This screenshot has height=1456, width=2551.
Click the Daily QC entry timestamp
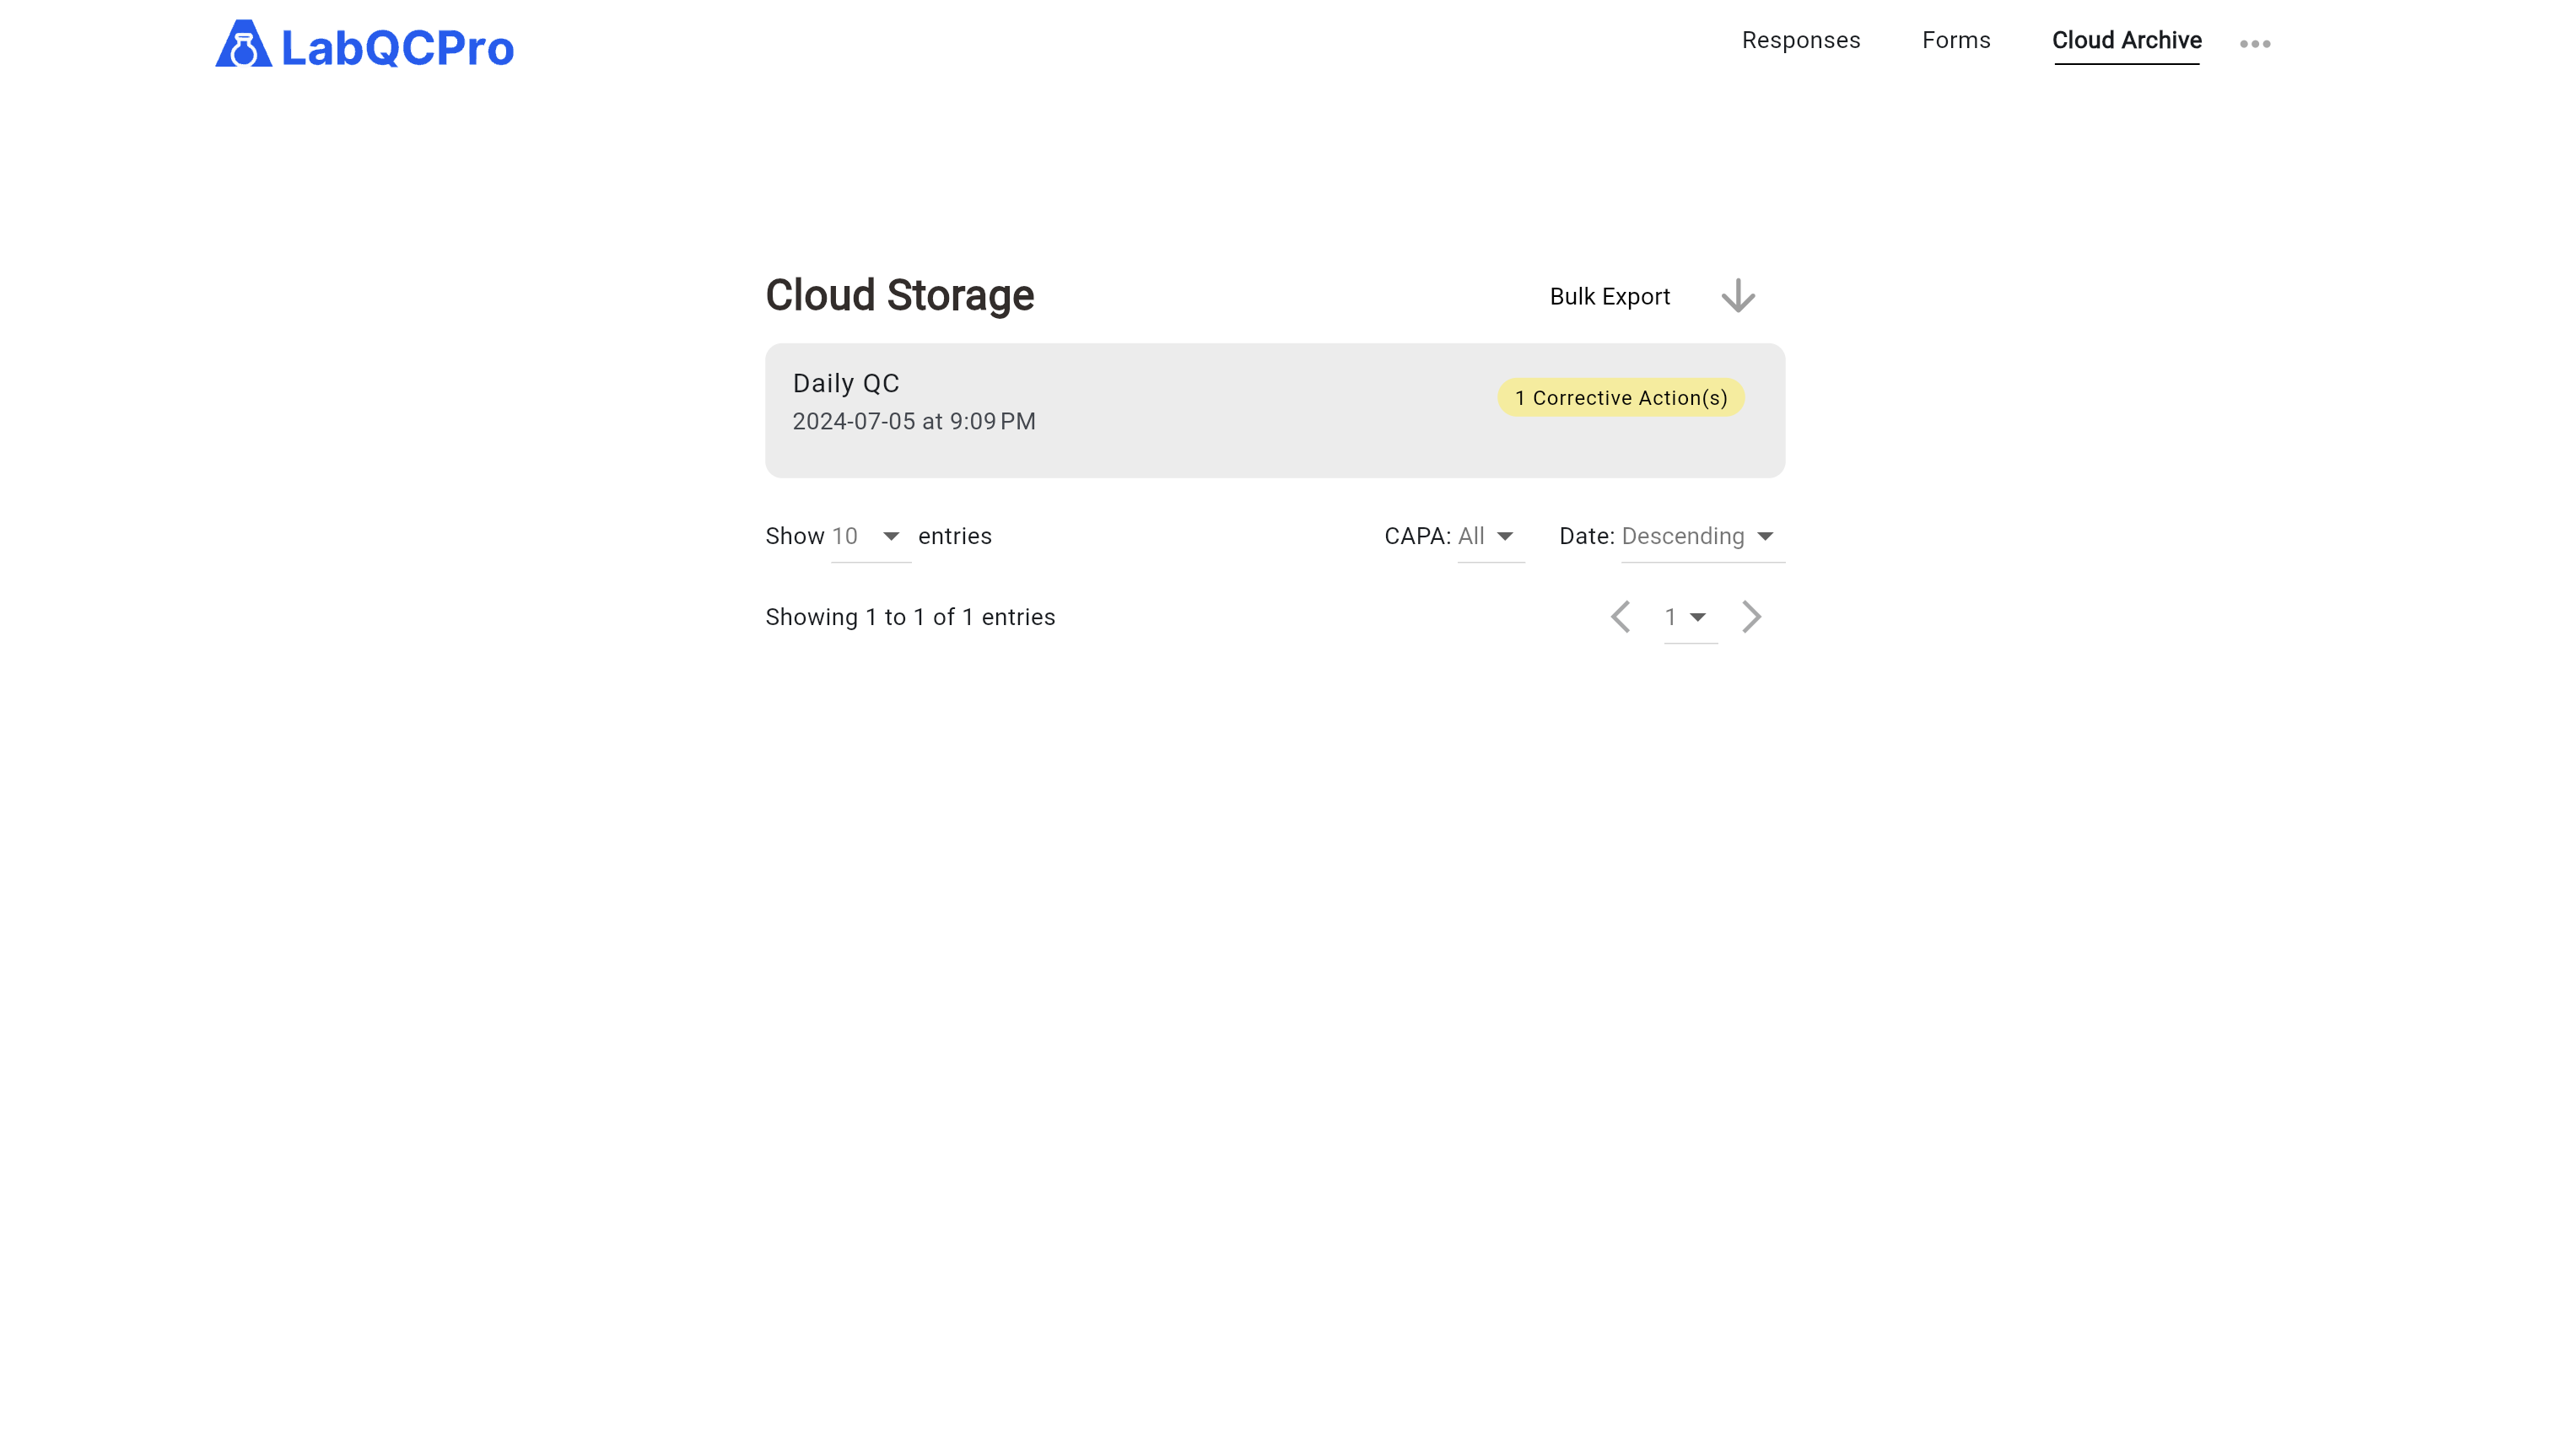(x=913, y=422)
